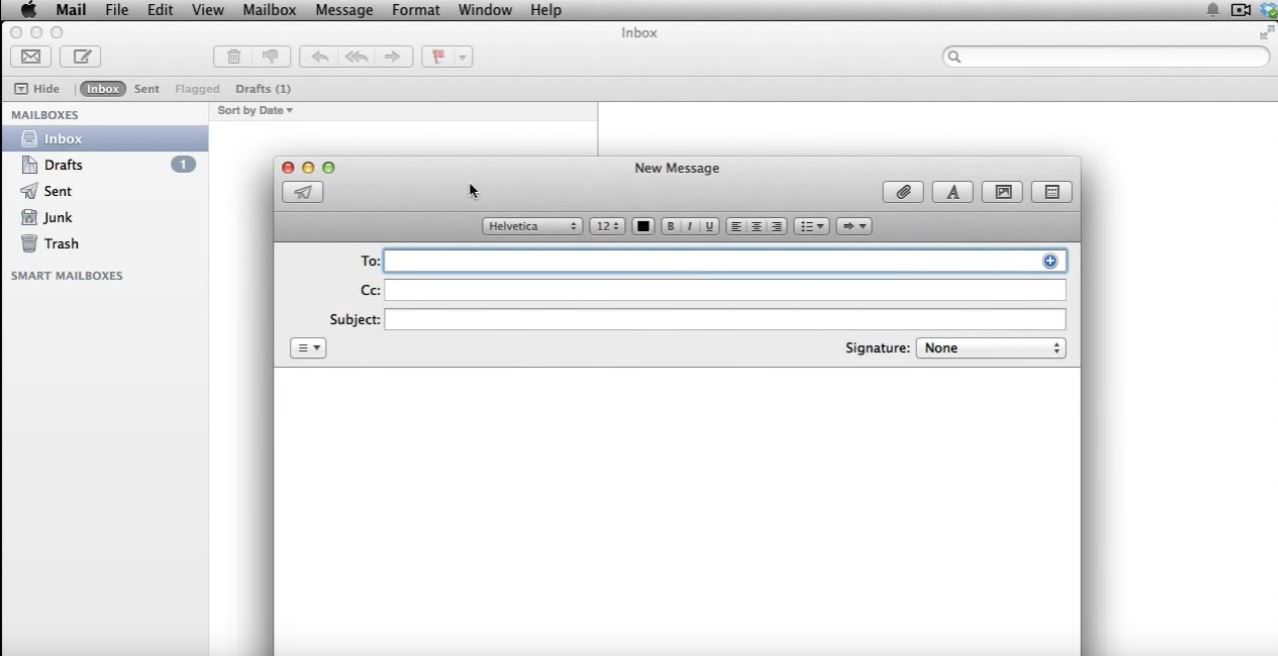The image size is (1278, 656).
Task: Open the Format menu
Action: 416,10
